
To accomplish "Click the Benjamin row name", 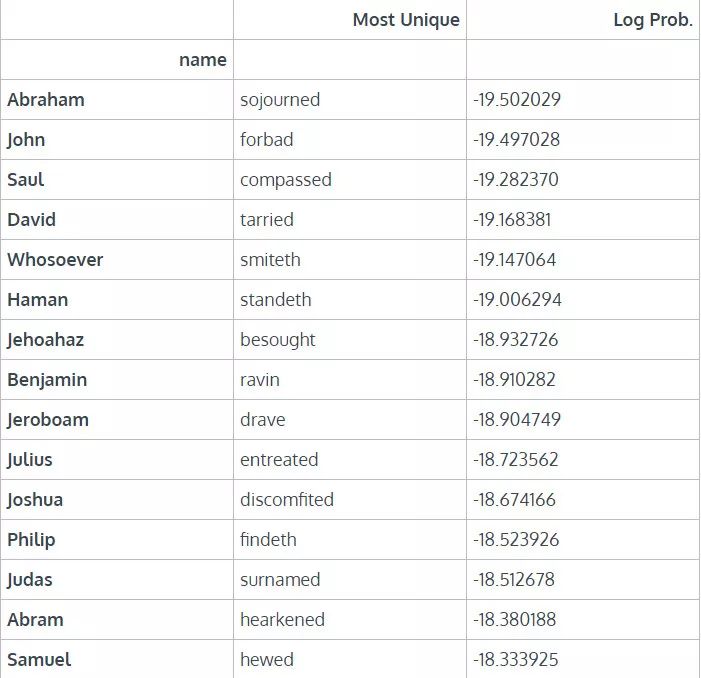I will (x=47, y=380).
